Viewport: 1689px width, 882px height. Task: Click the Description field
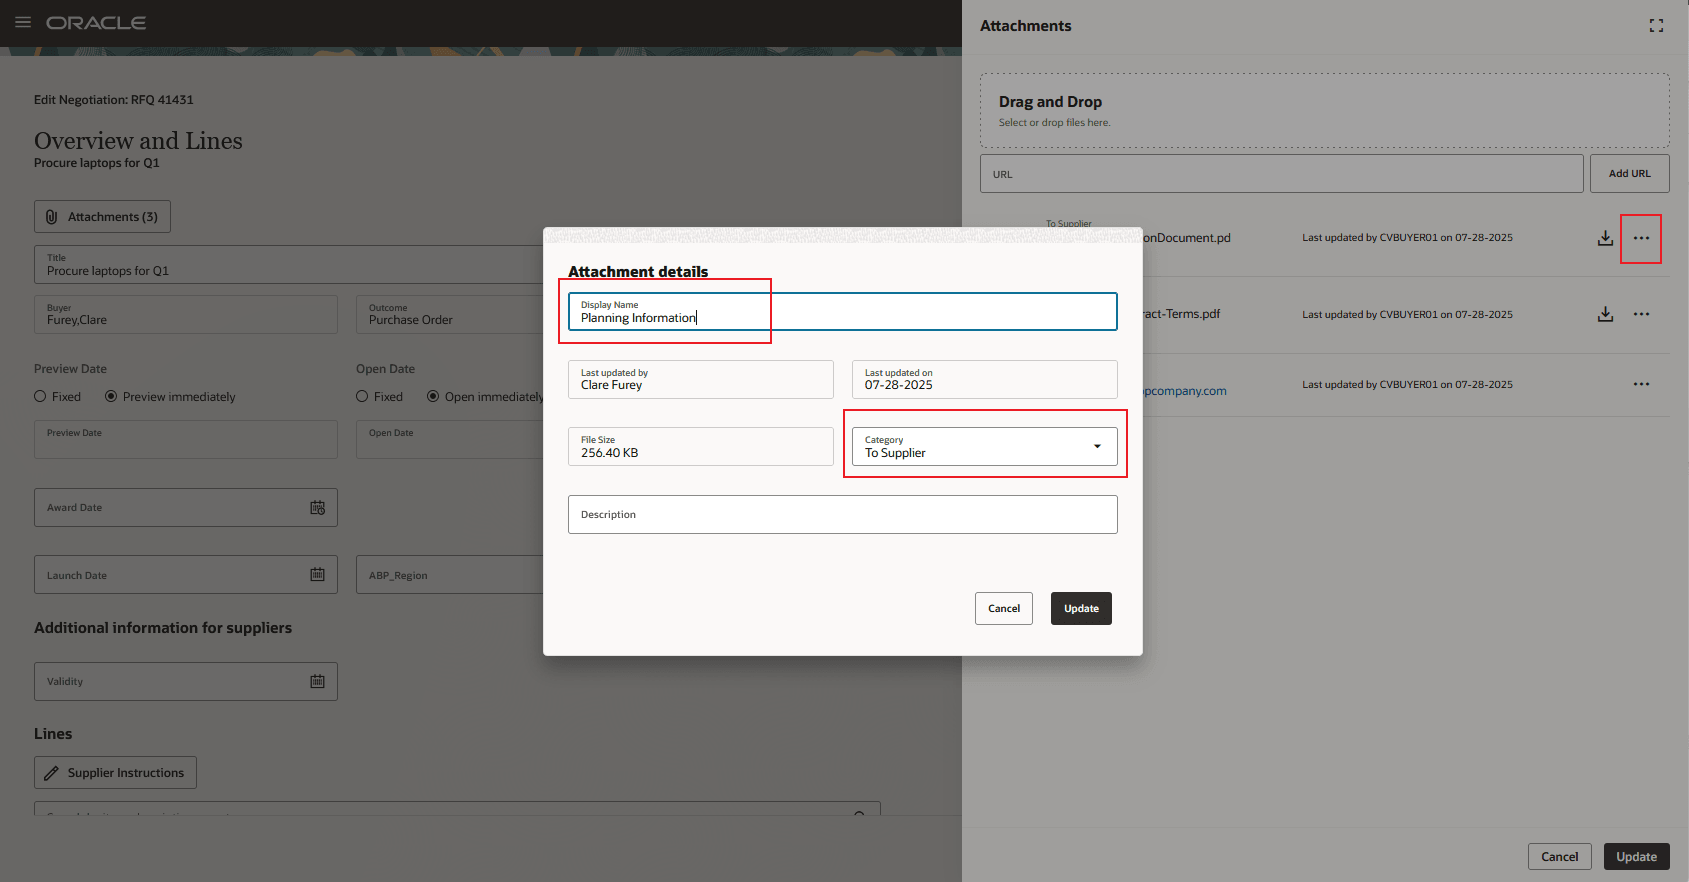coord(842,514)
